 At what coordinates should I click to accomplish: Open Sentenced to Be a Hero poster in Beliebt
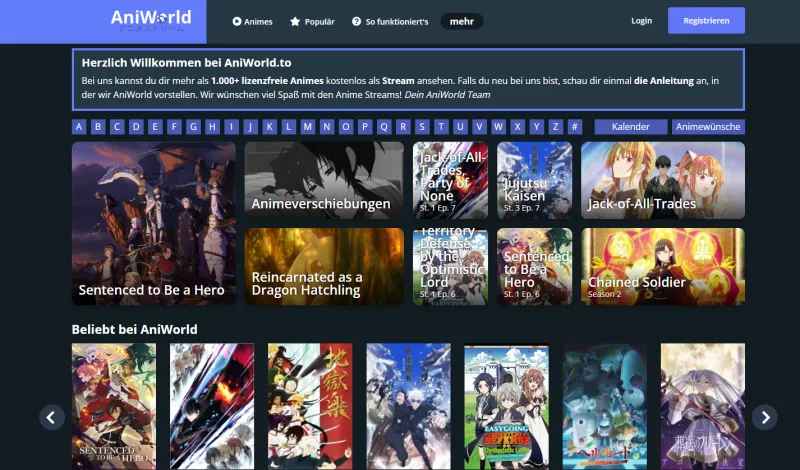(114, 406)
